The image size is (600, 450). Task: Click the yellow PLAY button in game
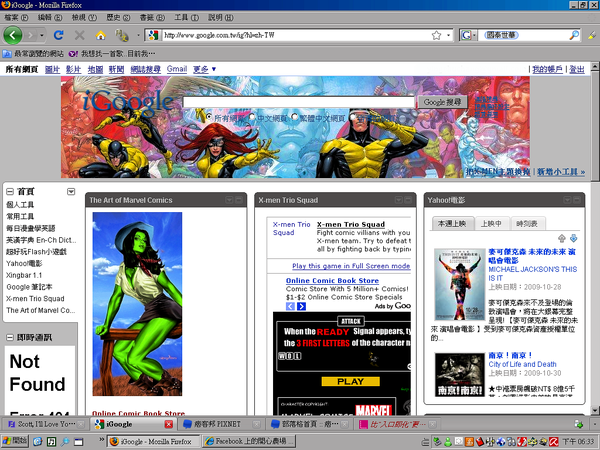(x=351, y=382)
